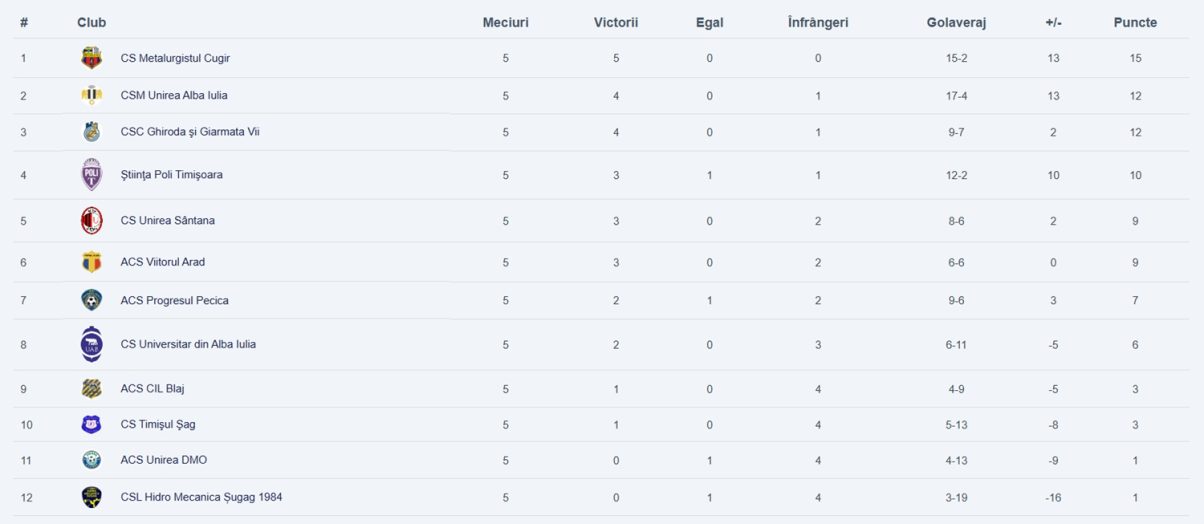Click the ACS CIL Blaj crest

(91, 389)
